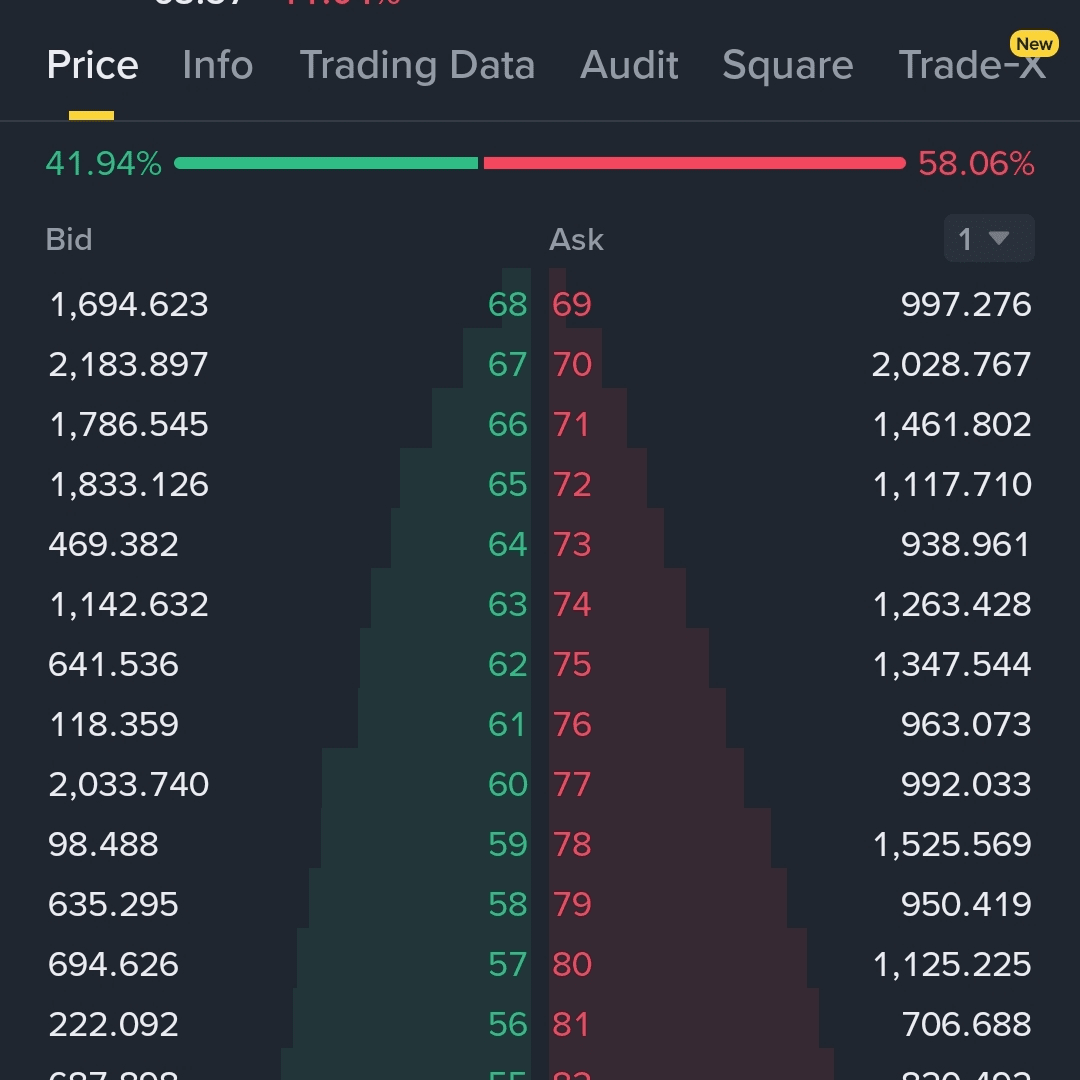Screen dimensions: 1080x1080
Task: Click bid quantity 2,183.897
Action: tap(129, 364)
